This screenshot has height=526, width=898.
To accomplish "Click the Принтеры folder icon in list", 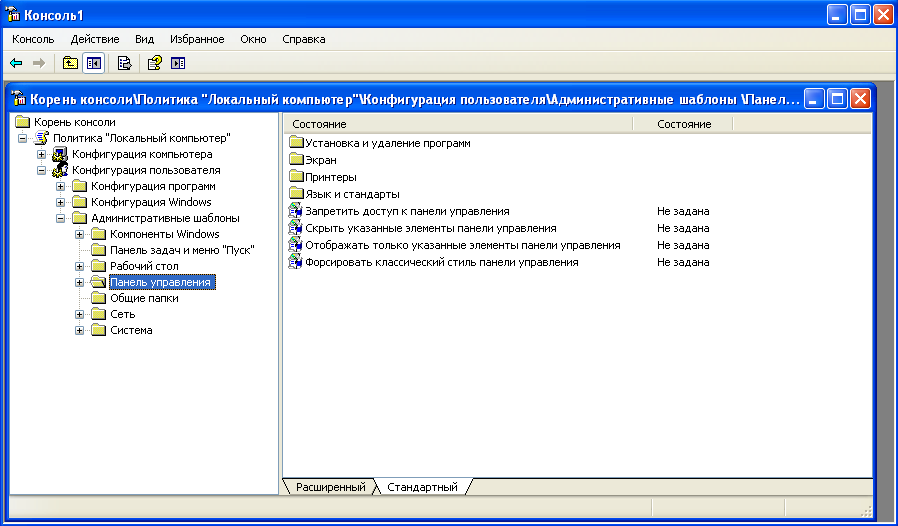I will [296, 177].
